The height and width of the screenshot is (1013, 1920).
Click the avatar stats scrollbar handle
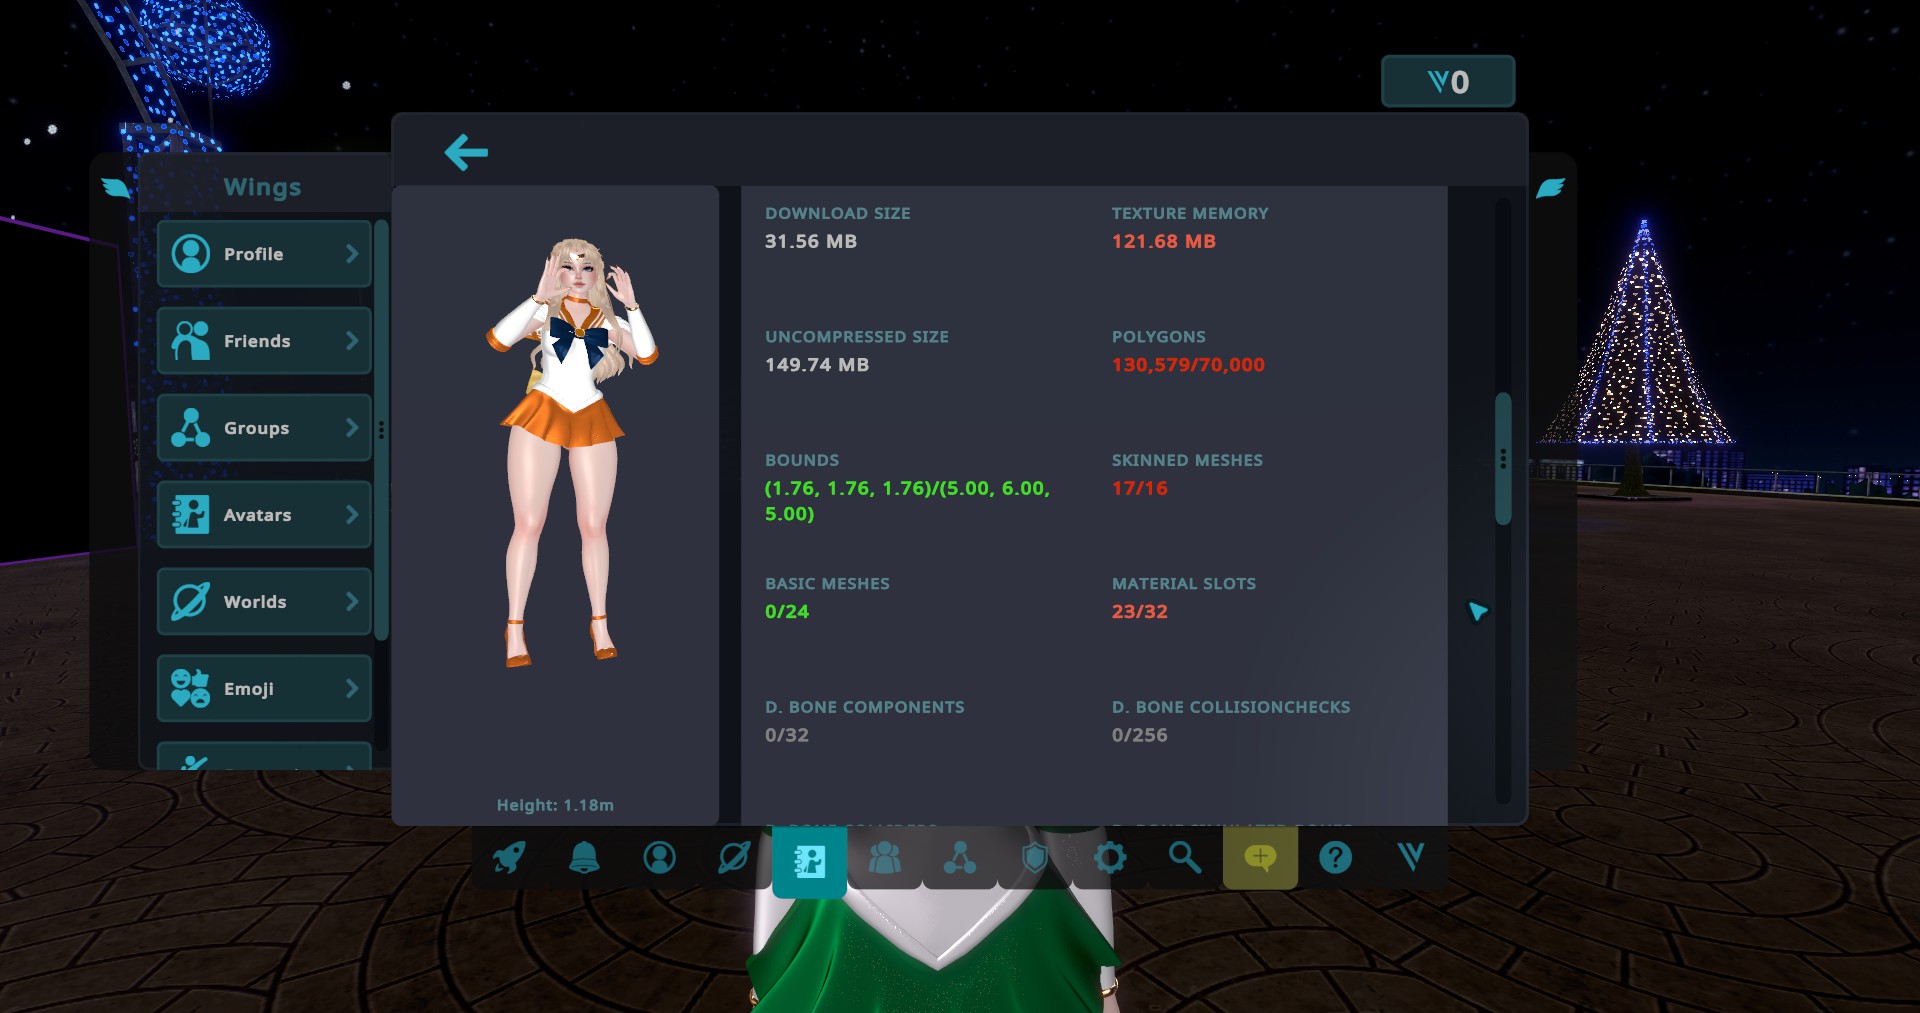click(x=1502, y=459)
